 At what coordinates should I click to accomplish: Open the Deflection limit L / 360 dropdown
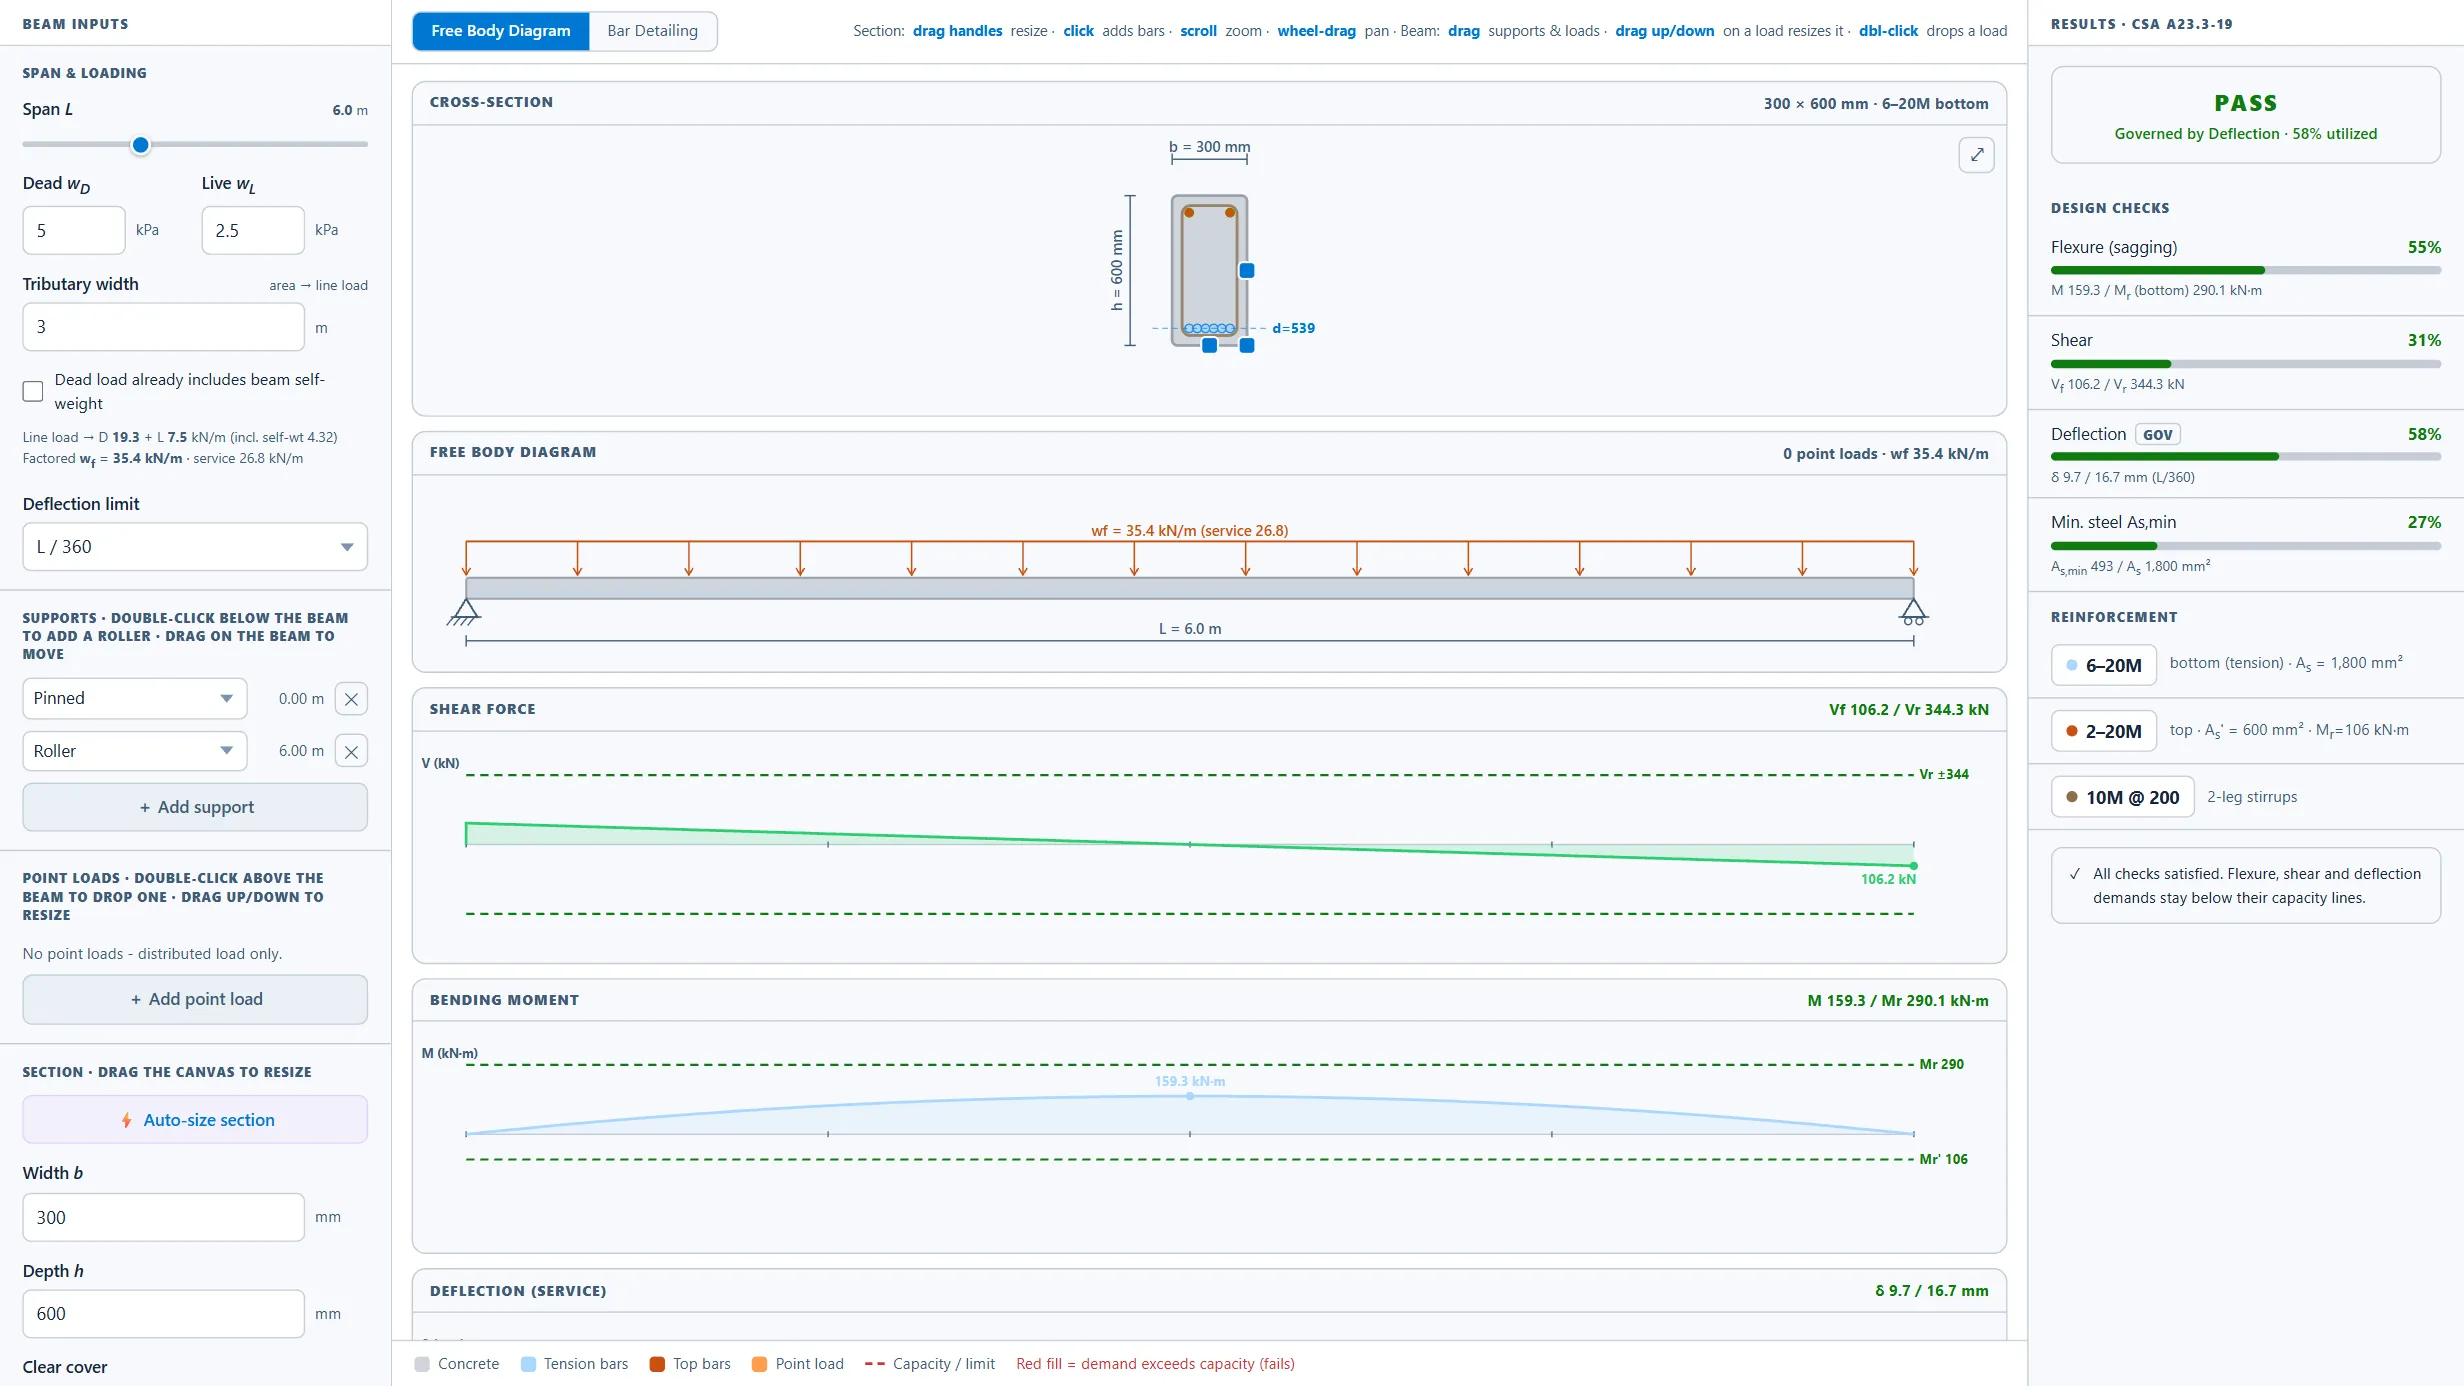click(x=195, y=547)
